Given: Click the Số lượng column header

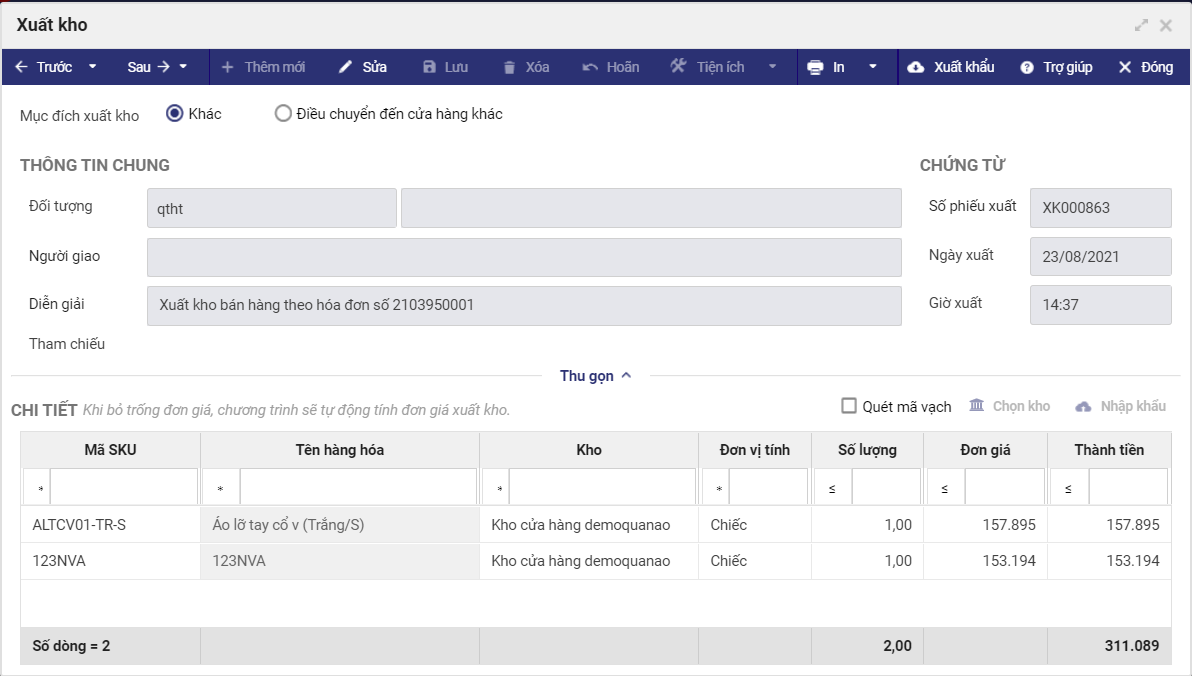Looking at the screenshot, I should click(867, 450).
